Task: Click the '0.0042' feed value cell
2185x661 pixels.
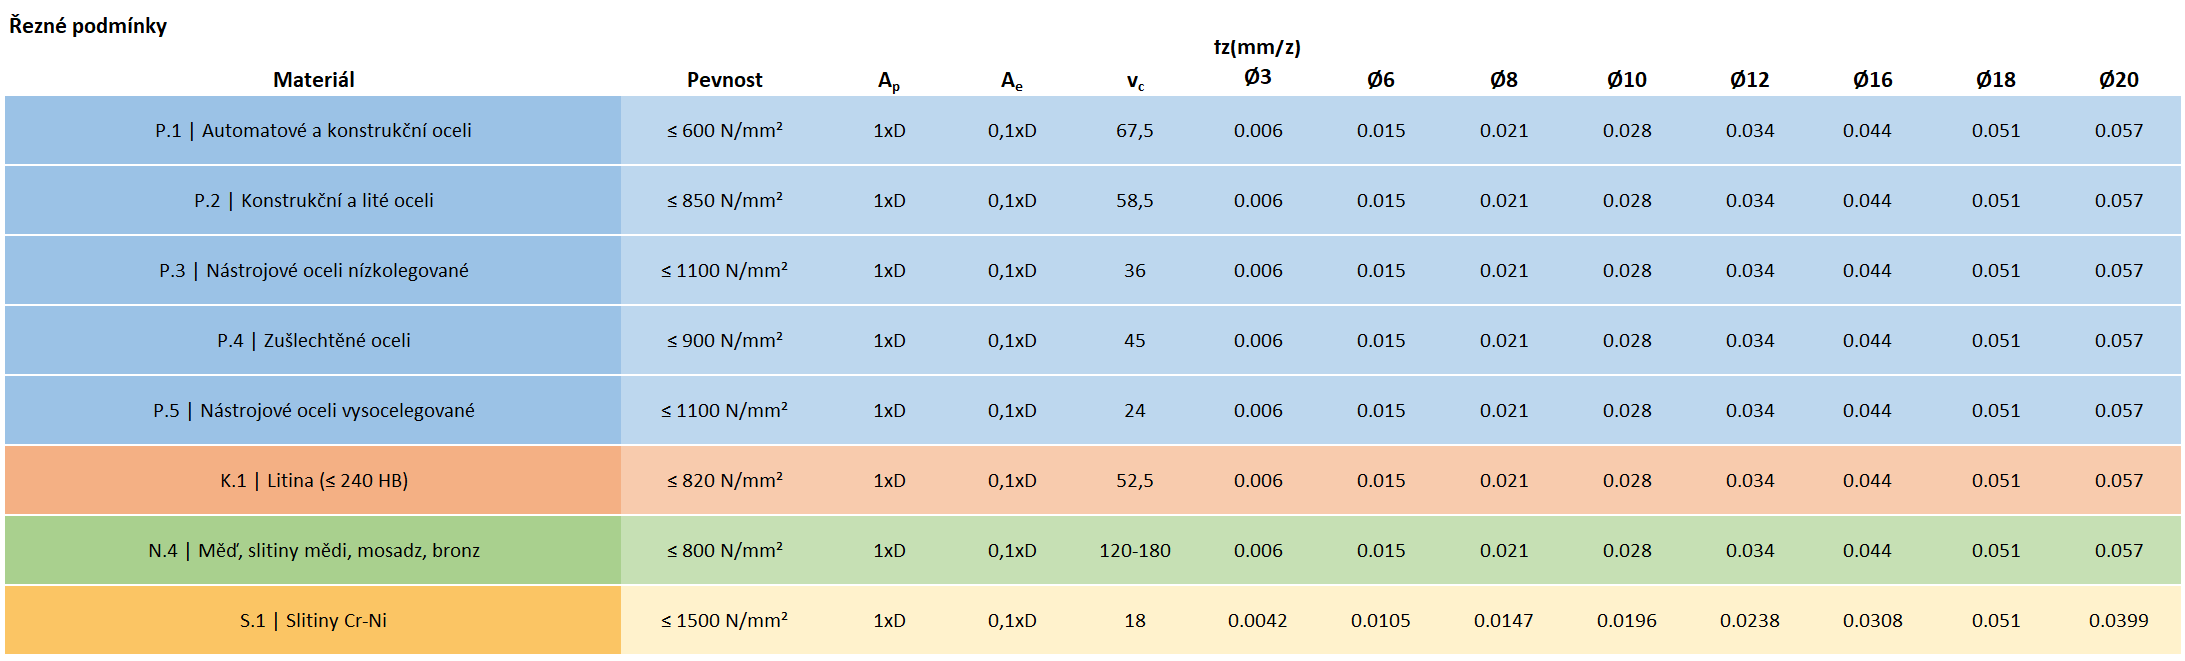Action: tap(1257, 621)
